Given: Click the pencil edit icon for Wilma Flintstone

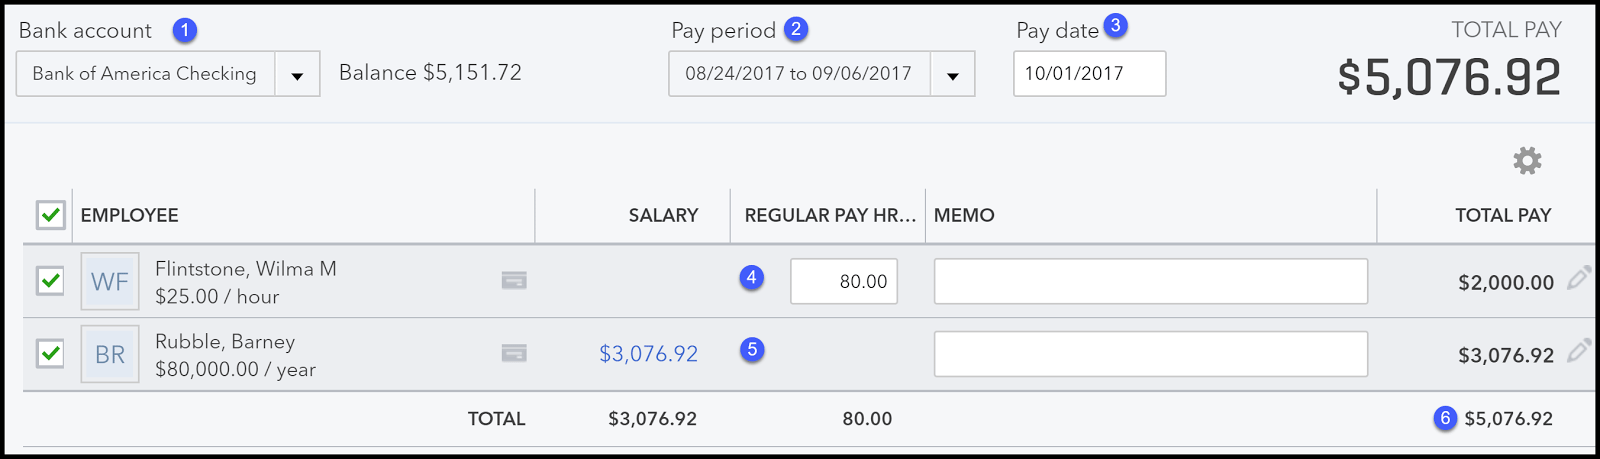Looking at the screenshot, I should 1579,279.
